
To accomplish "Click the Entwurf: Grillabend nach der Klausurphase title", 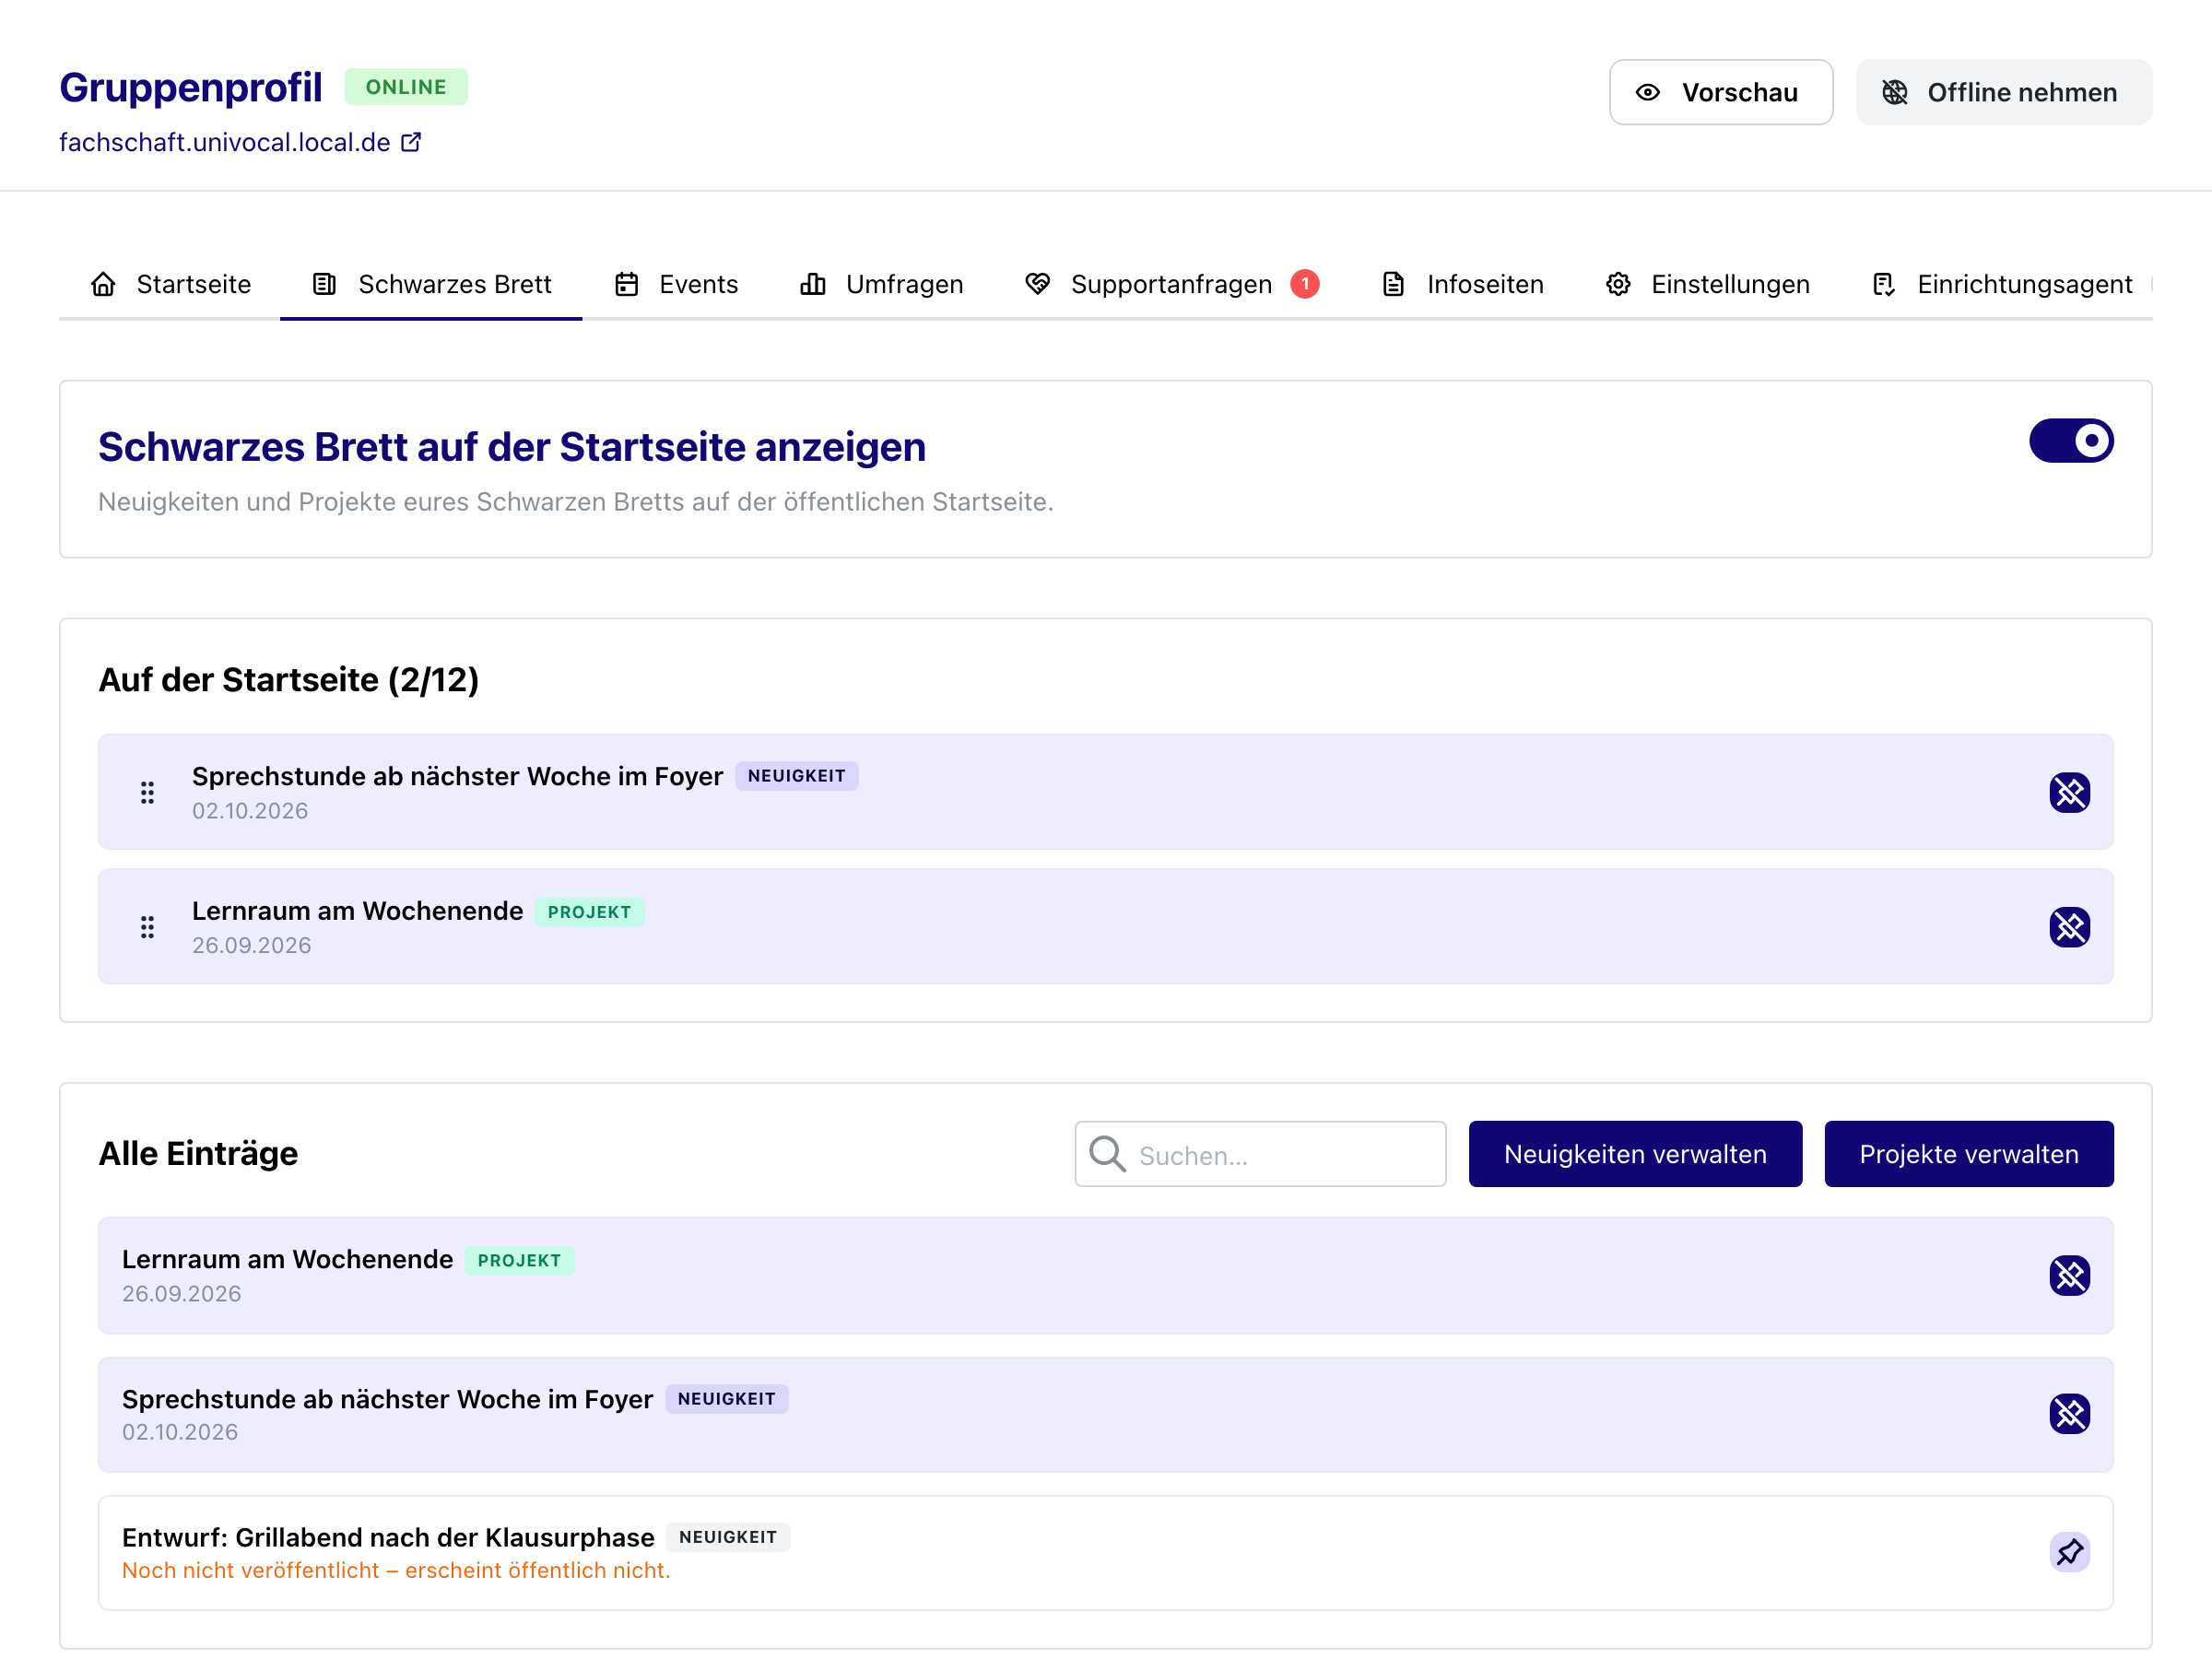I will point(388,1537).
